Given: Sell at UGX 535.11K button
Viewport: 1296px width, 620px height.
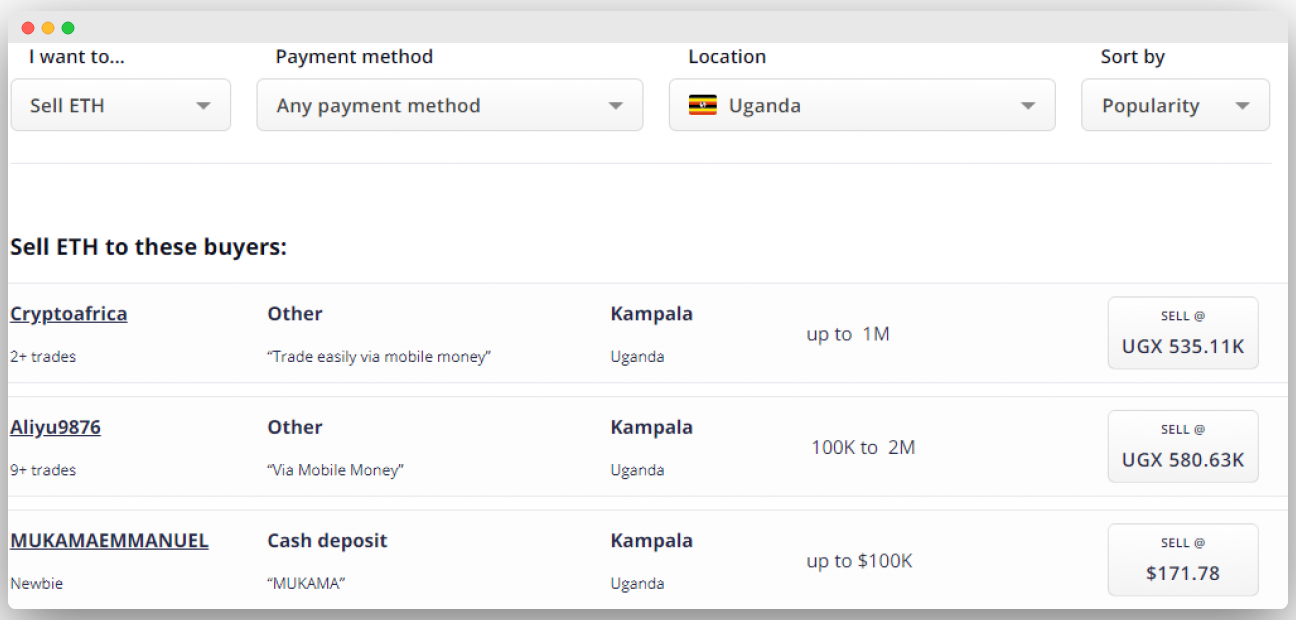Looking at the screenshot, I should [x=1182, y=333].
